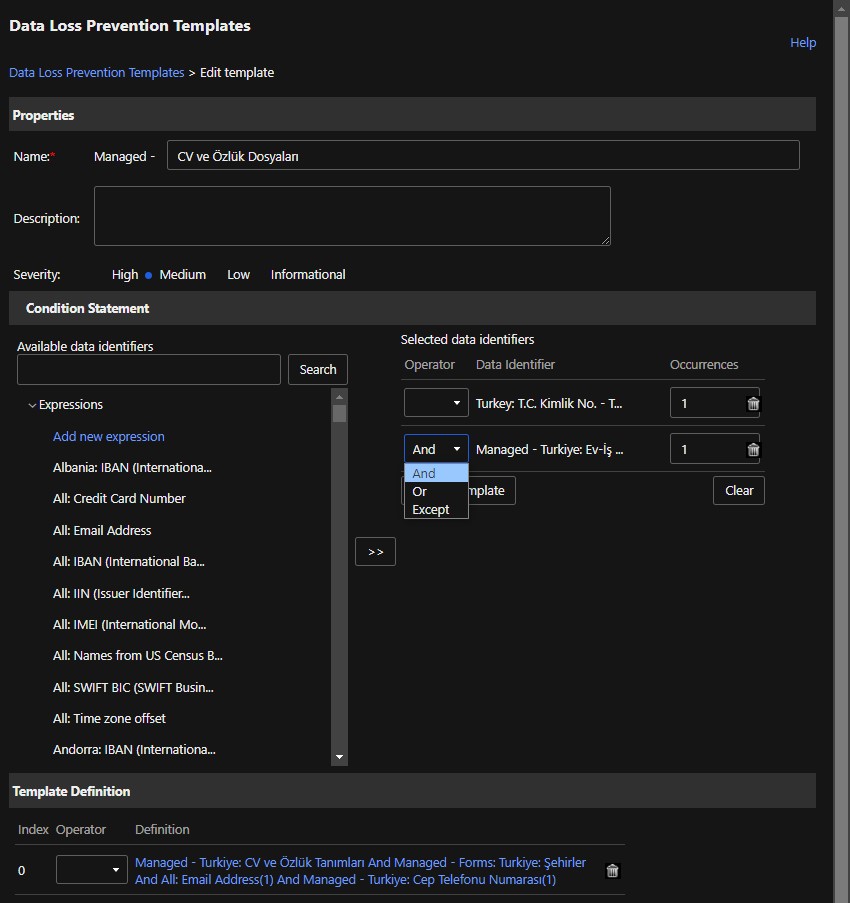Set severity to High
The height and width of the screenshot is (903, 850).
tap(125, 275)
